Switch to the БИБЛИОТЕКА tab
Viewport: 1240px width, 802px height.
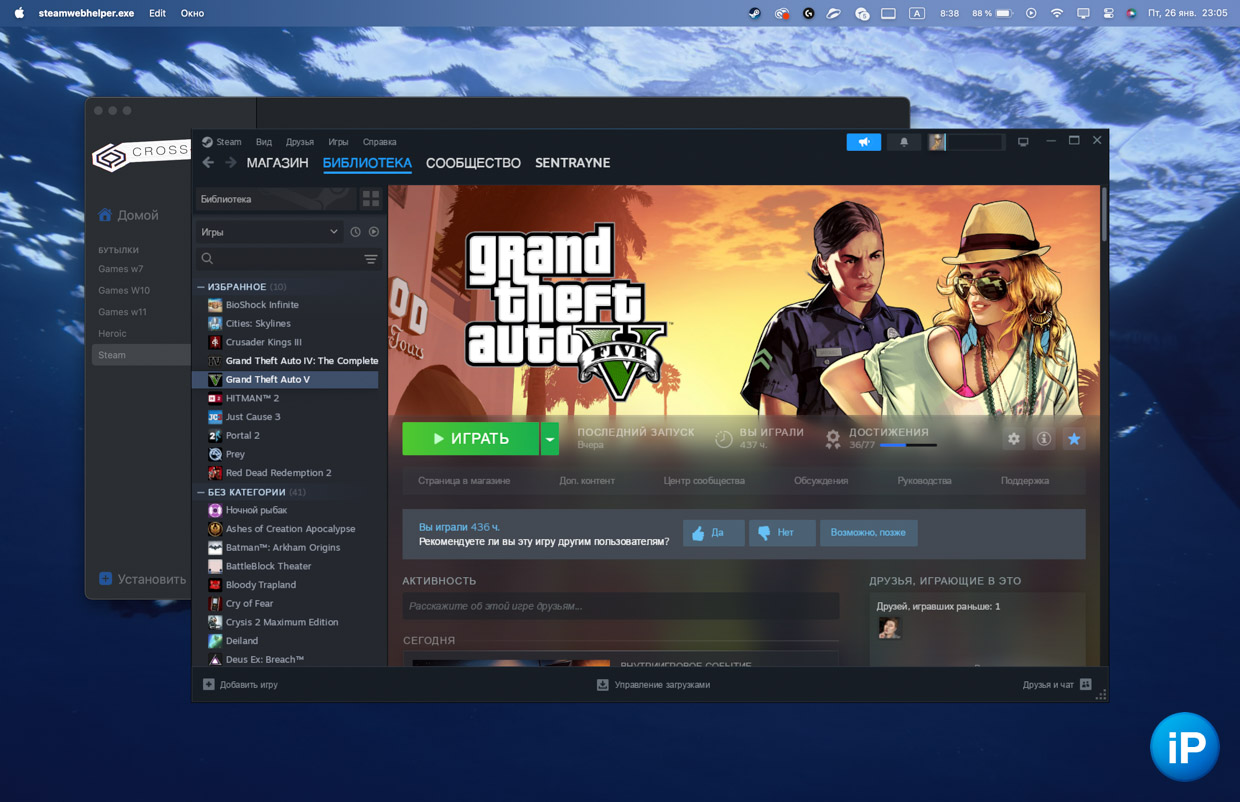click(367, 163)
